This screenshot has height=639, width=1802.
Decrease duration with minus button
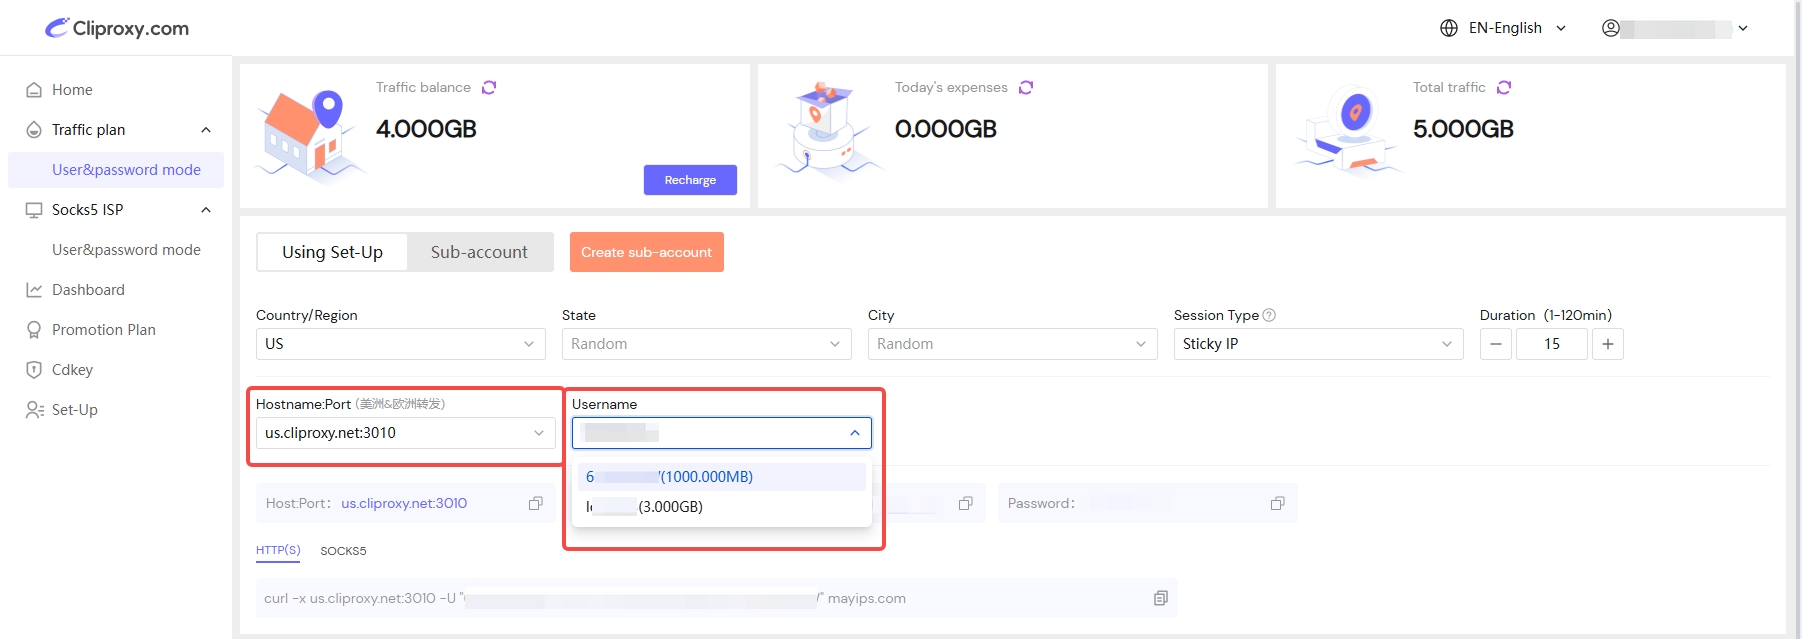pos(1495,344)
